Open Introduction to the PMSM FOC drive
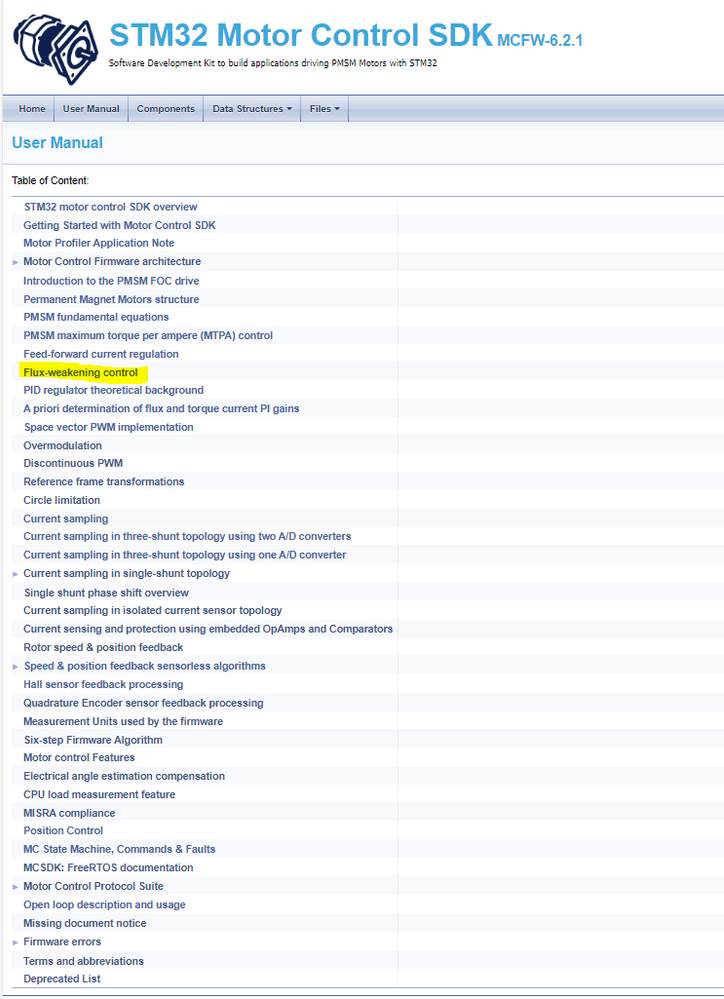Image resolution: width=724 pixels, height=999 pixels. click(111, 280)
